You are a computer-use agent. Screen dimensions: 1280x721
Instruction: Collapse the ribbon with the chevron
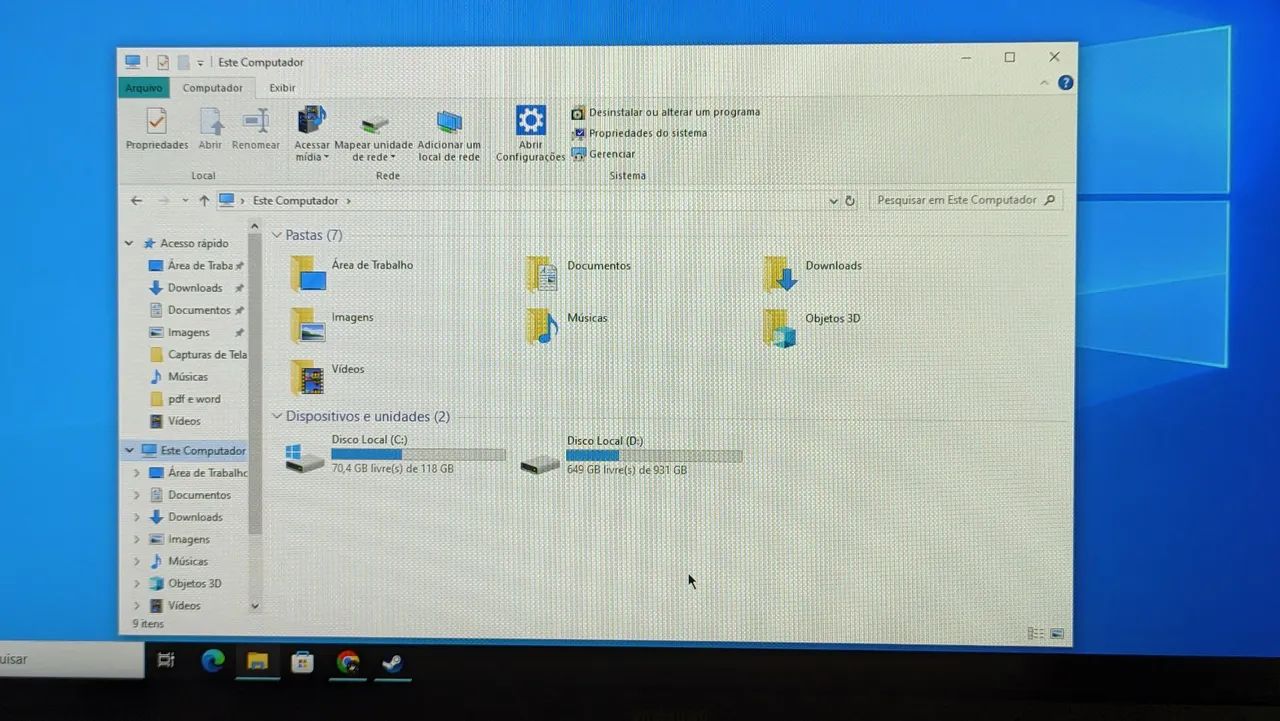(x=1044, y=83)
